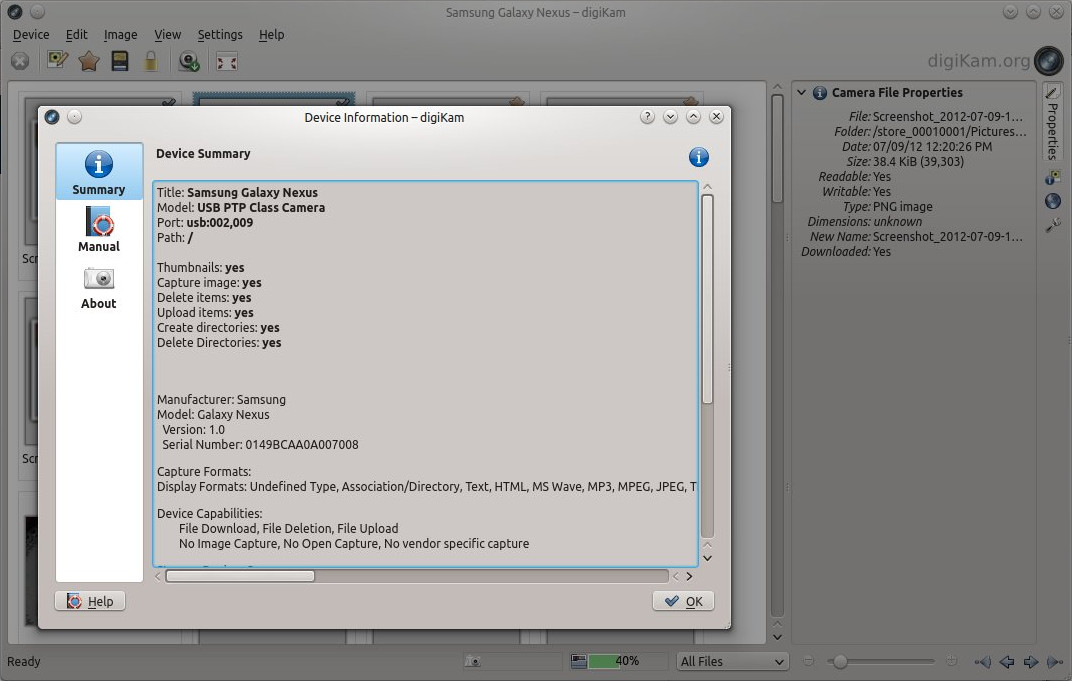Click the 'Title: Samsung Galaxy Nexus' line
Screen dimensions: 1072x681
(x=237, y=192)
